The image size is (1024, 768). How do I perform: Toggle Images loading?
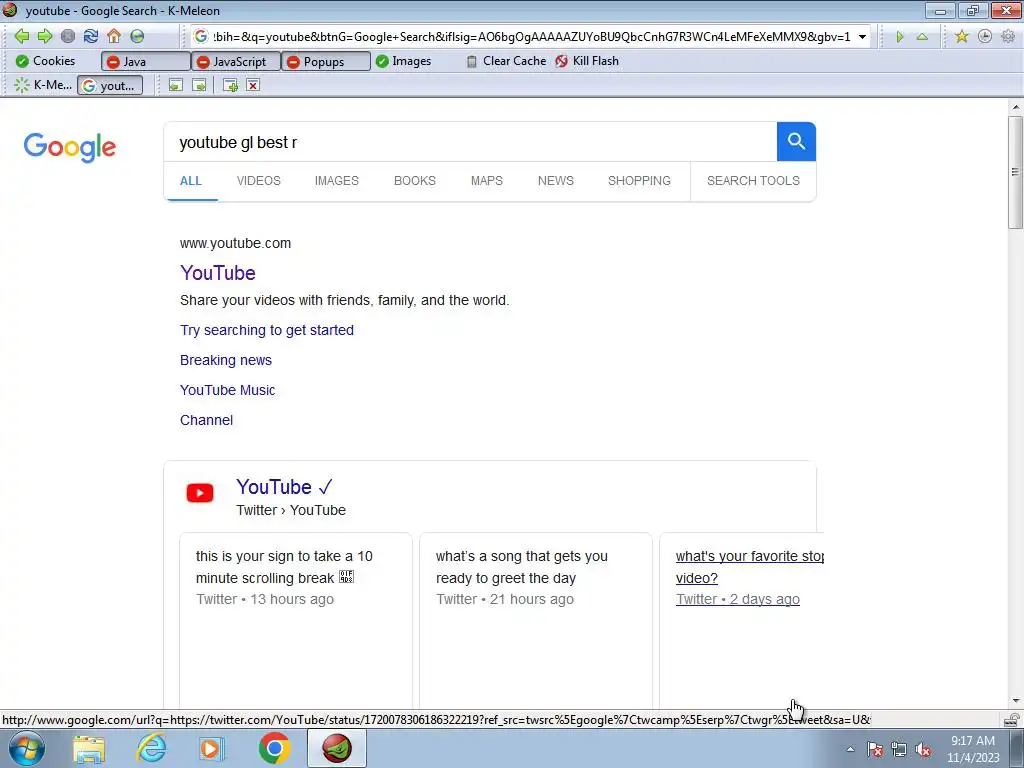pyautogui.click(x=404, y=61)
